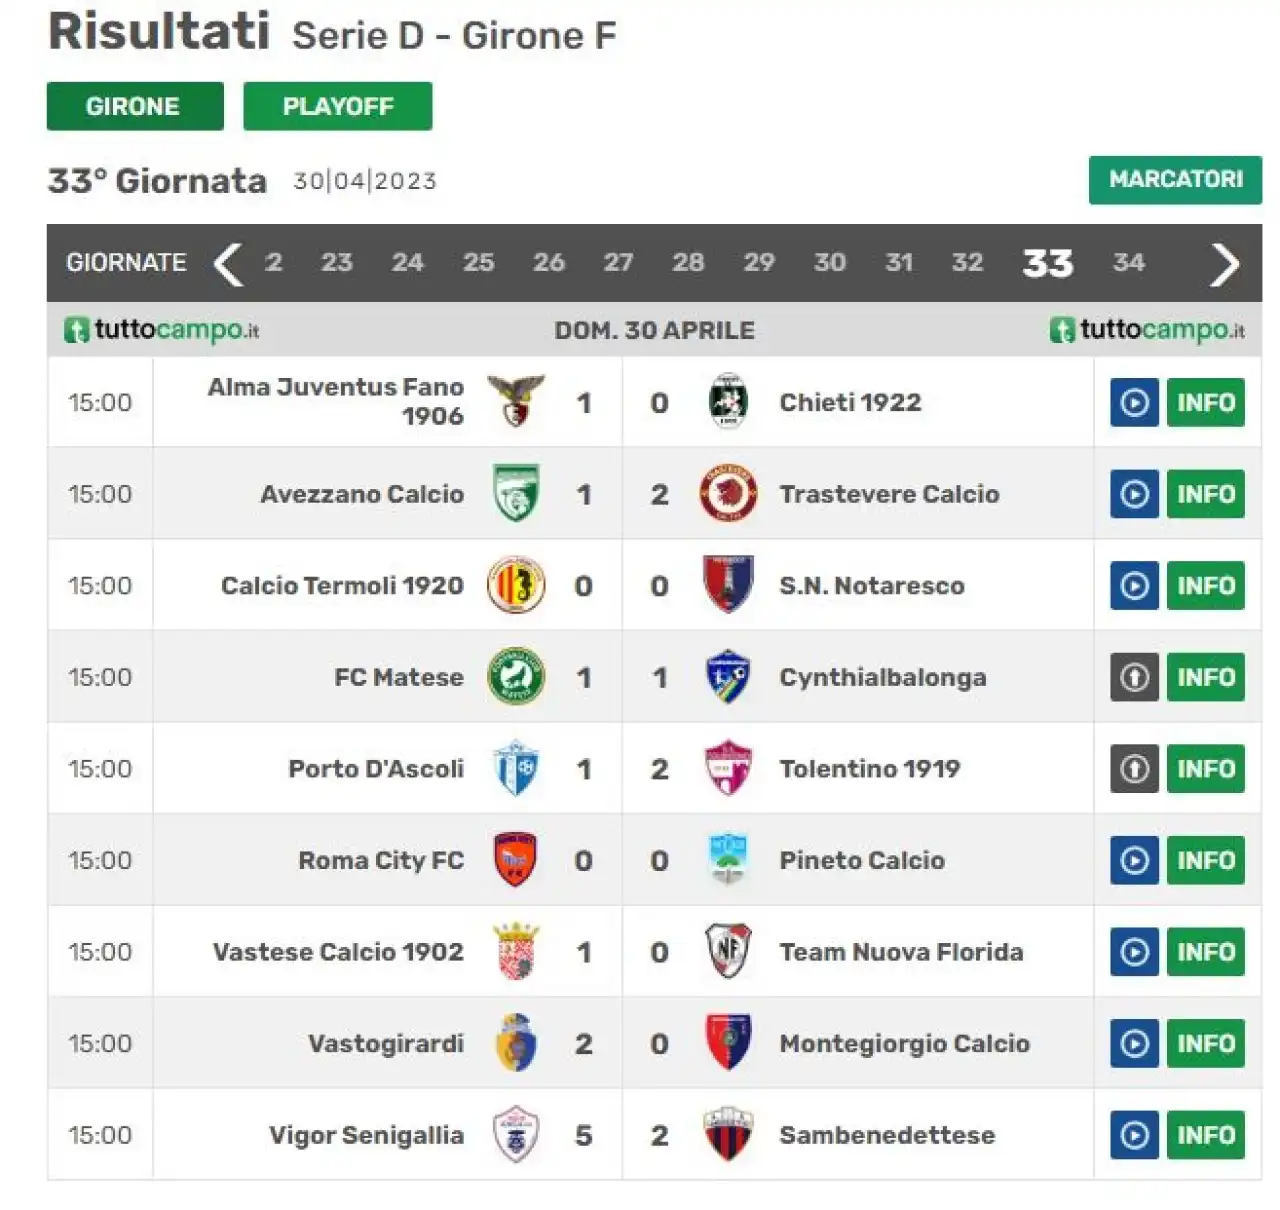Open INFO for Vastese vs Nuova Florida
Screen dimensions: 1280x1210
point(1205,952)
